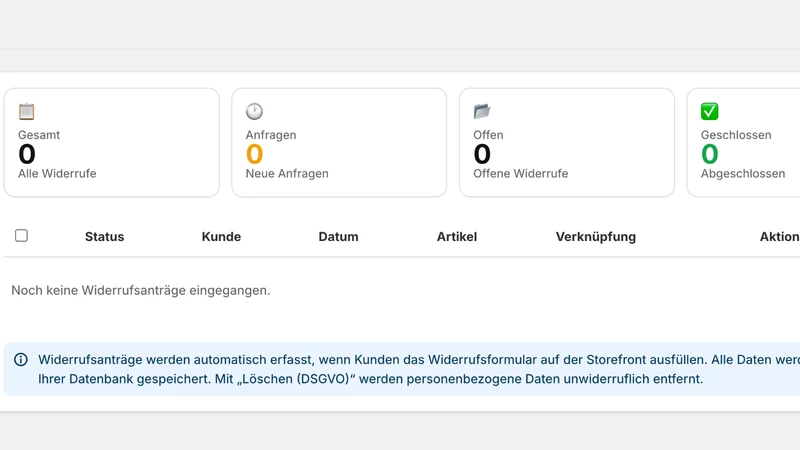This screenshot has width=800, height=450.
Task: Sort by the Datum column header
Action: (x=338, y=237)
